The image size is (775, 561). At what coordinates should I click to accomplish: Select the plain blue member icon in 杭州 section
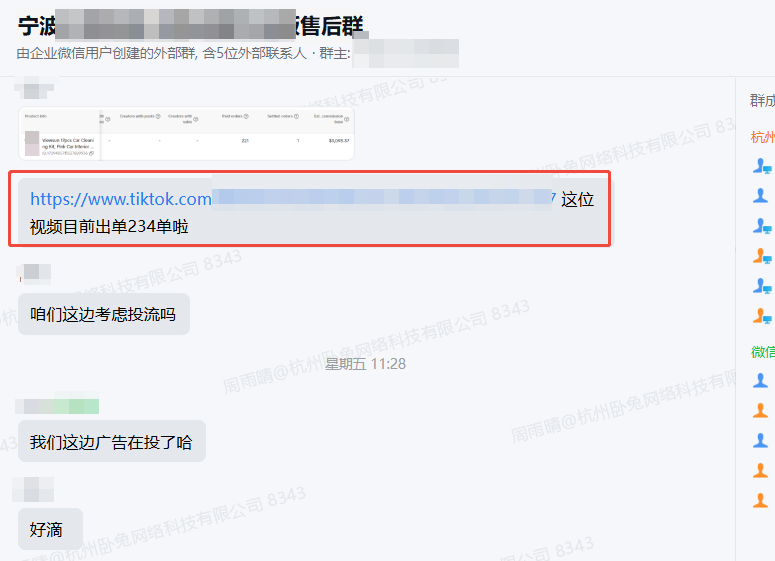(761, 196)
